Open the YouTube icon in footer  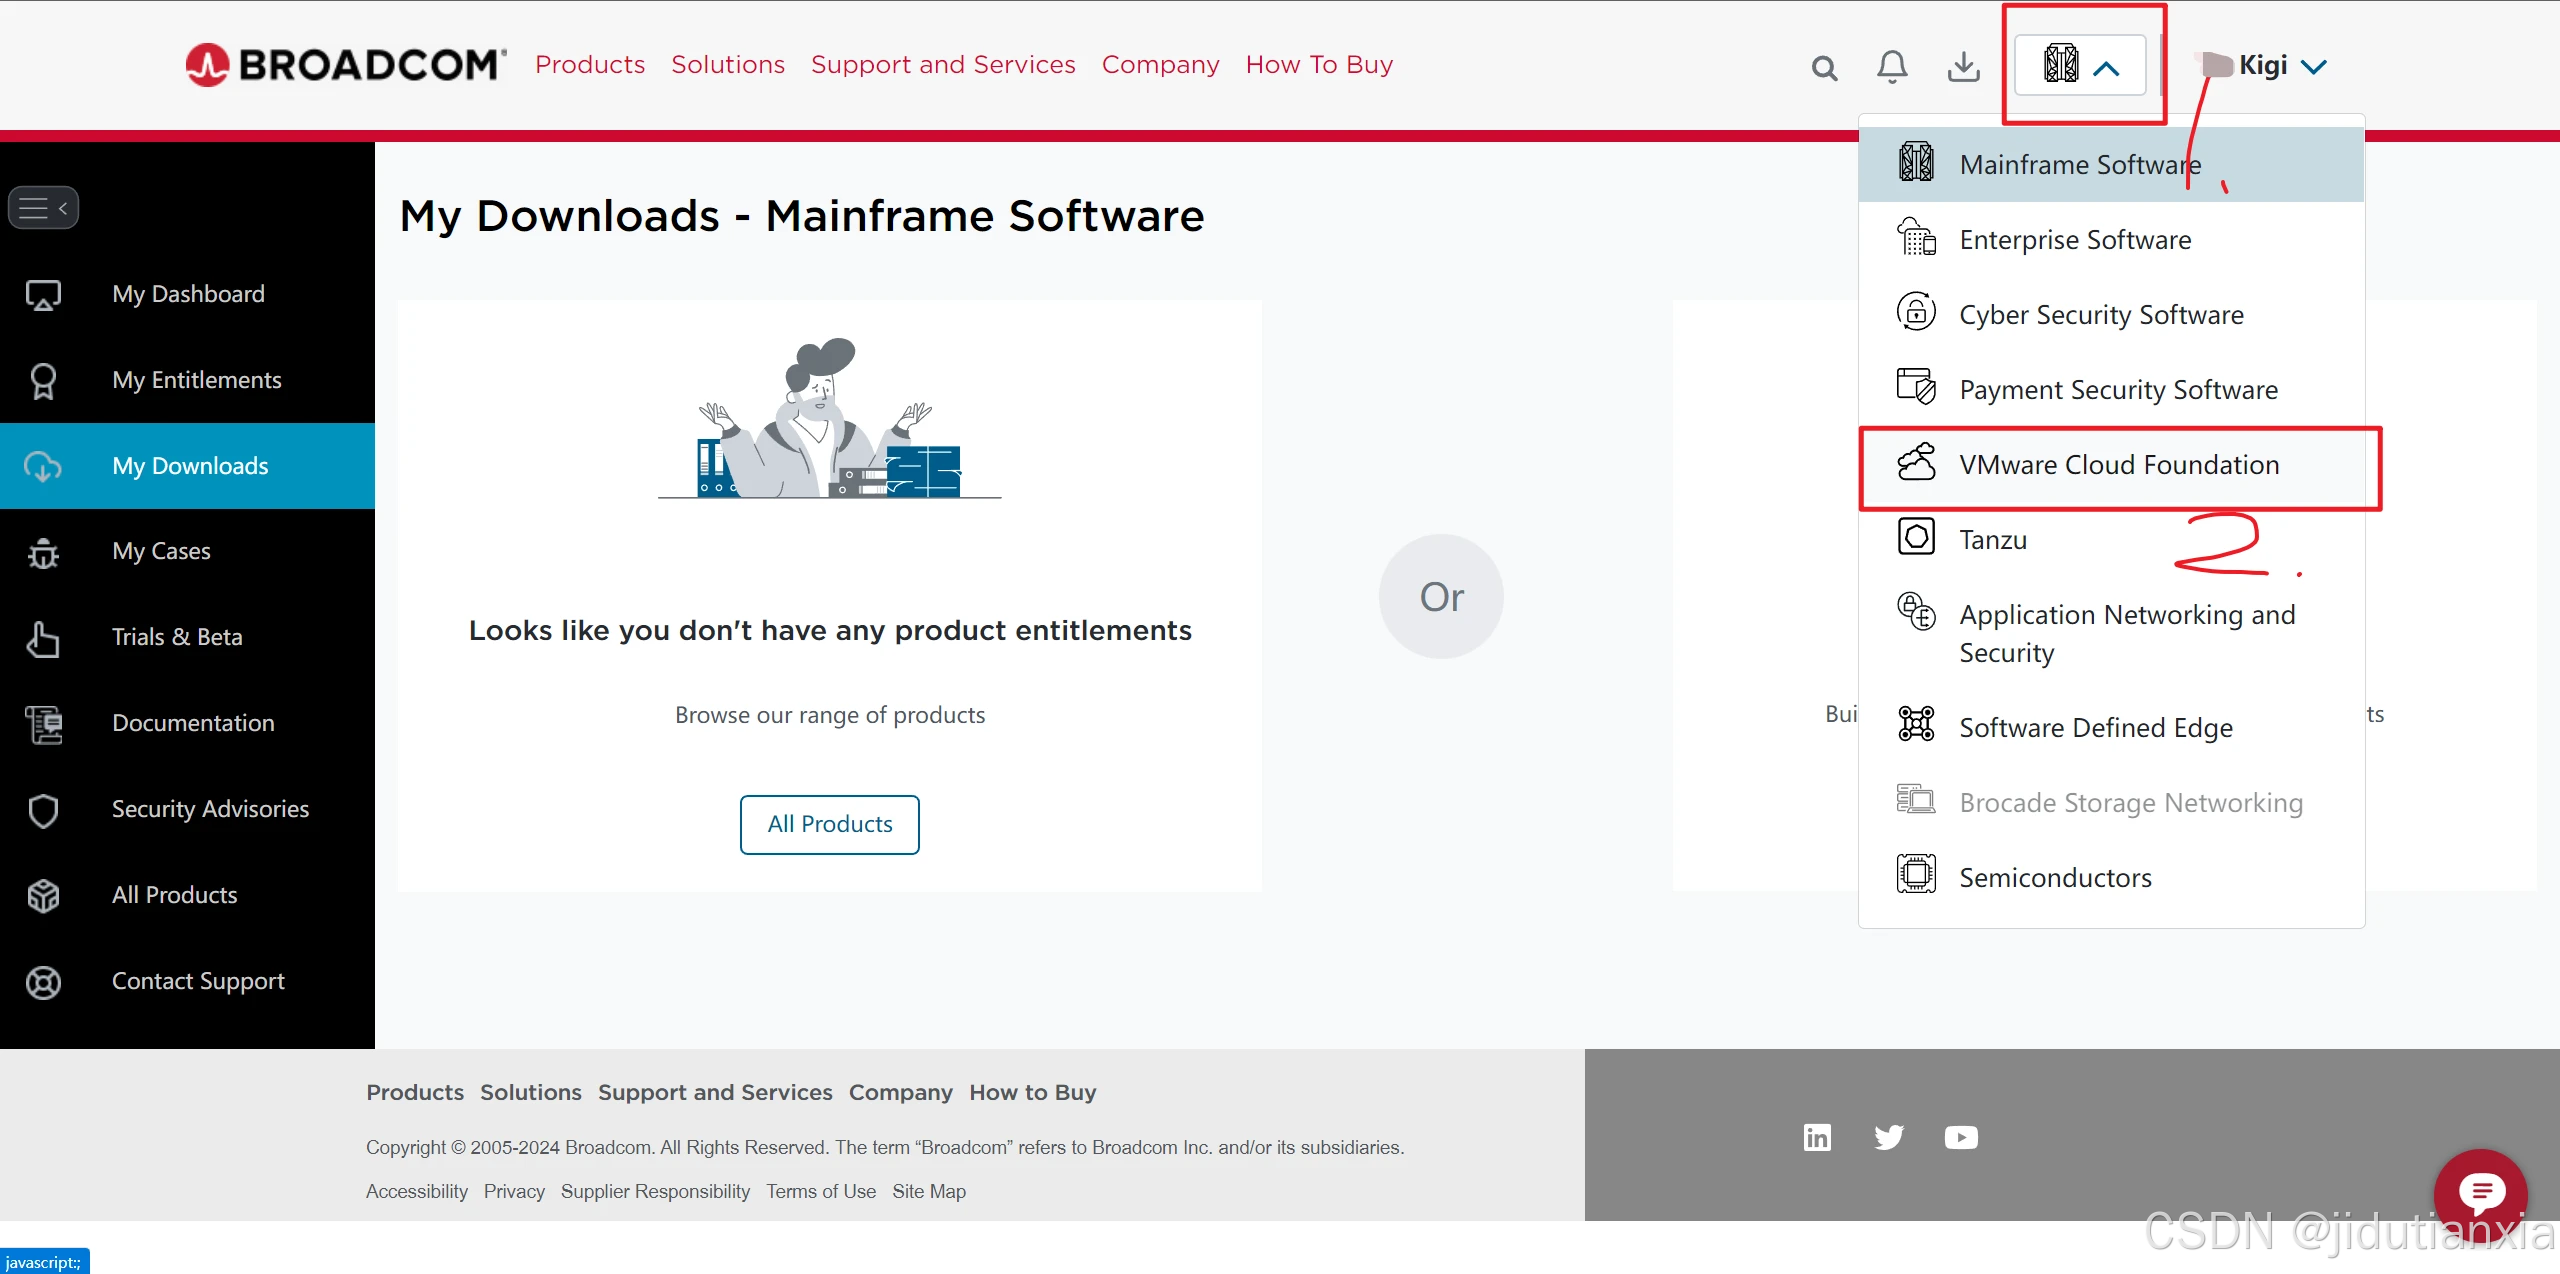[1961, 1138]
